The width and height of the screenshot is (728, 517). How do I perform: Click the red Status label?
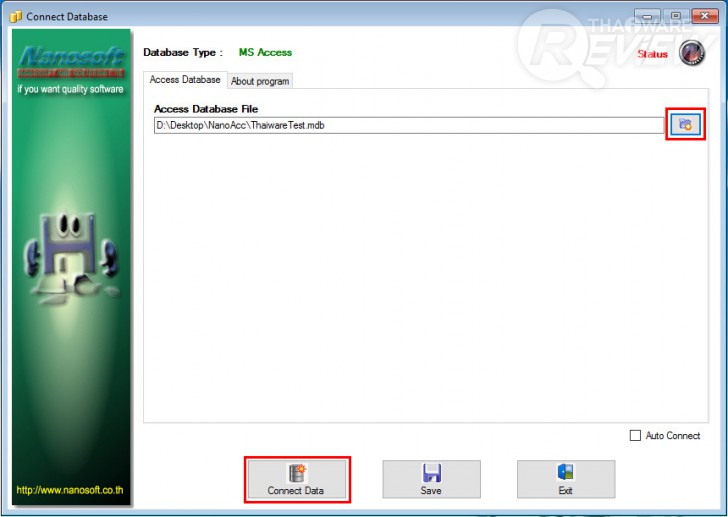click(x=652, y=54)
